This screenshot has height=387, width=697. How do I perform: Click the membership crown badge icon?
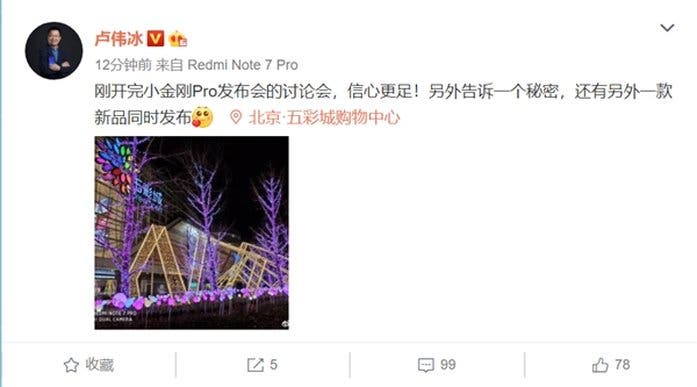tap(177, 39)
